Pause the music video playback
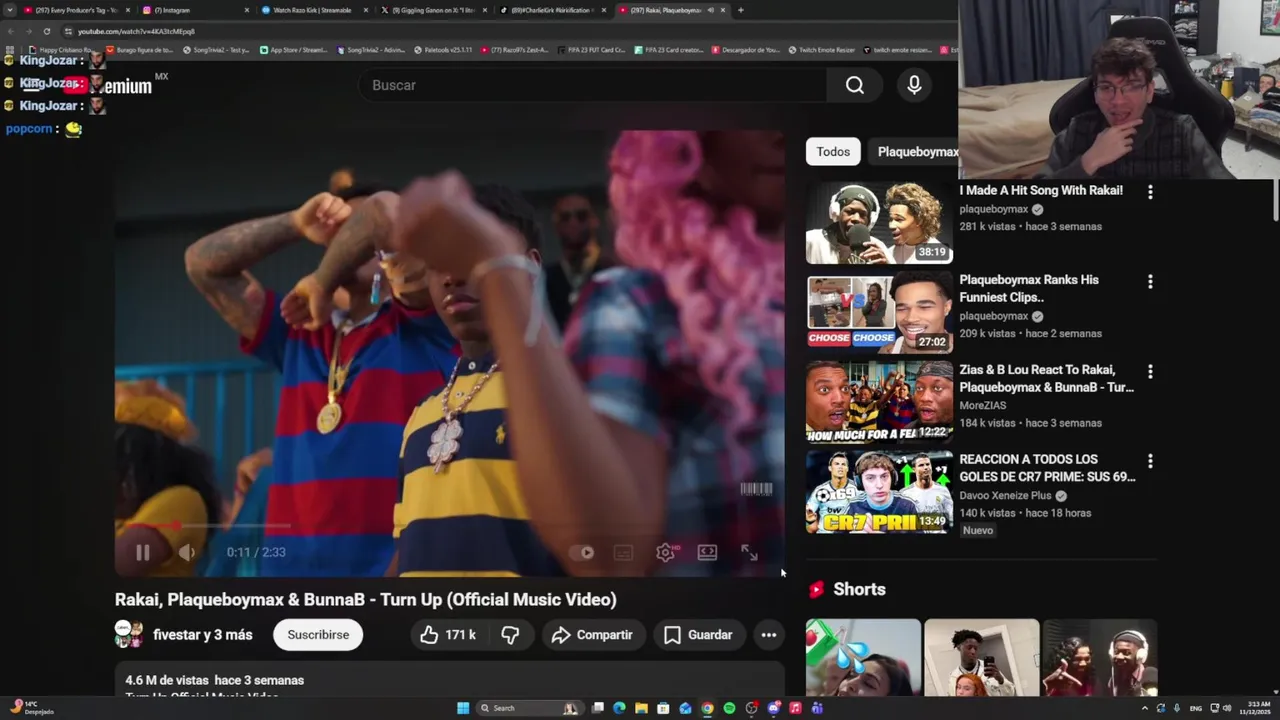 (x=142, y=552)
